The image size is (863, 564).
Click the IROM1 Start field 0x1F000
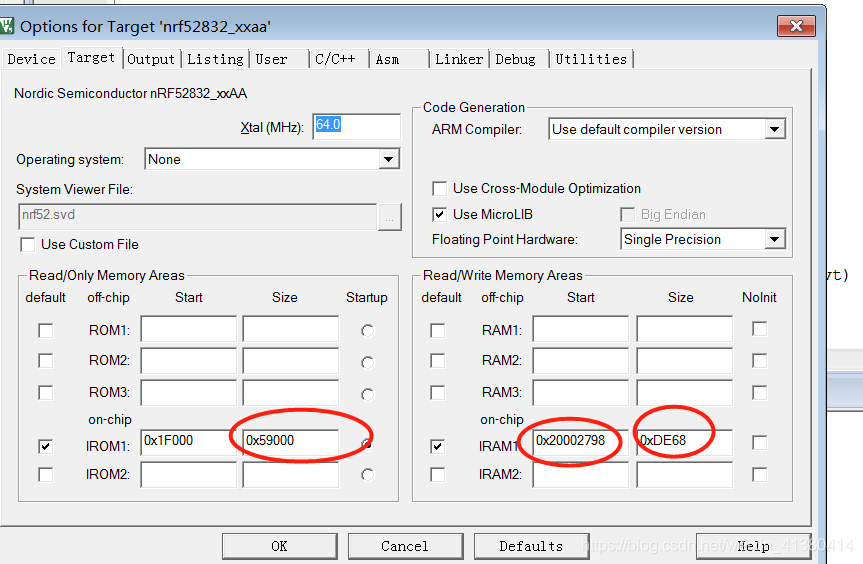coord(188,442)
